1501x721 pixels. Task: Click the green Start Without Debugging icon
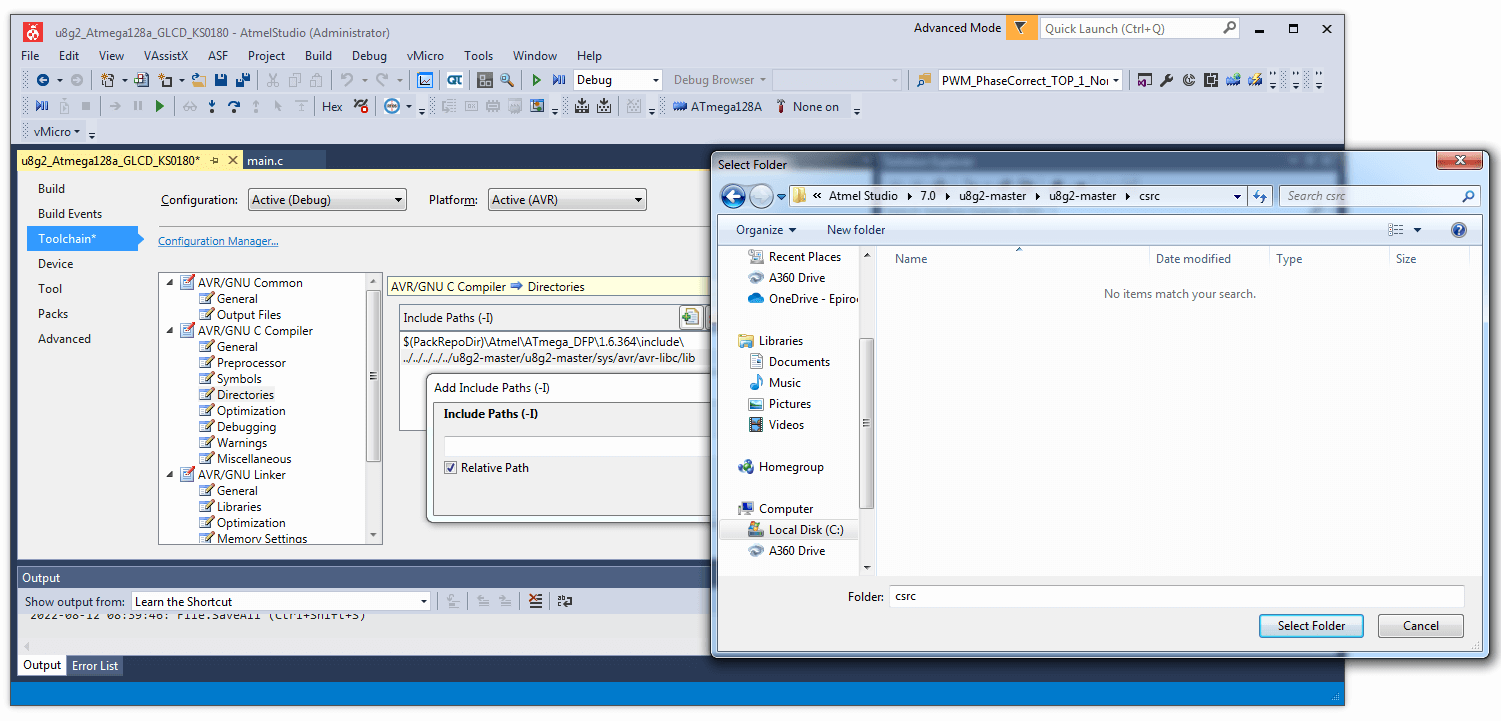[x=536, y=80]
